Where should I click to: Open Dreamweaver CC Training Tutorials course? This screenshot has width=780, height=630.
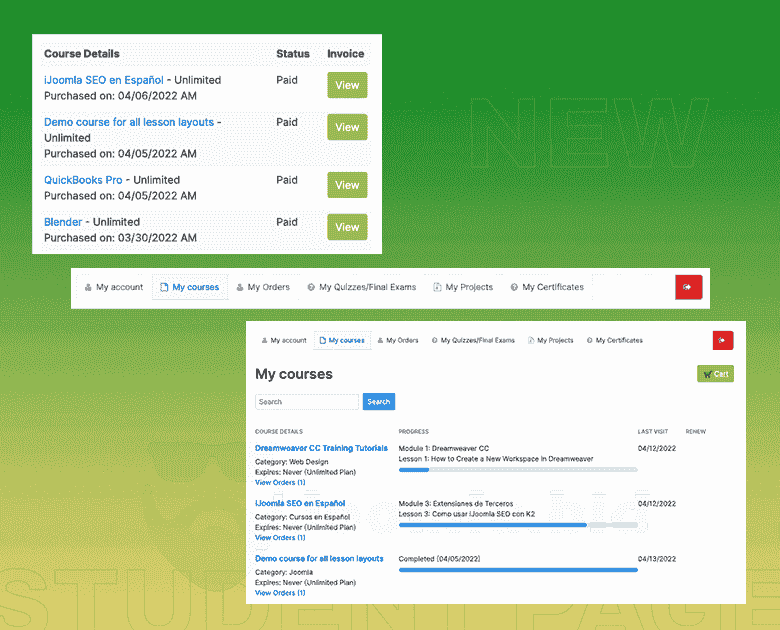click(x=321, y=448)
